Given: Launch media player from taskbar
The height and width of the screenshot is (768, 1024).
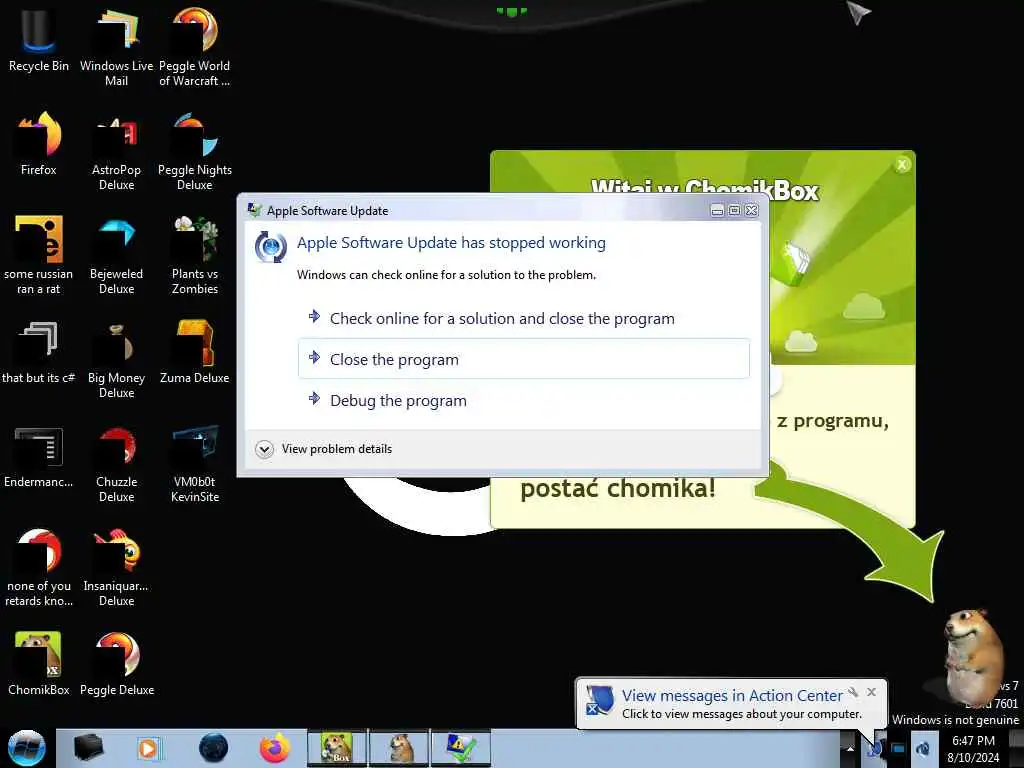Looking at the screenshot, I should [148, 748].
